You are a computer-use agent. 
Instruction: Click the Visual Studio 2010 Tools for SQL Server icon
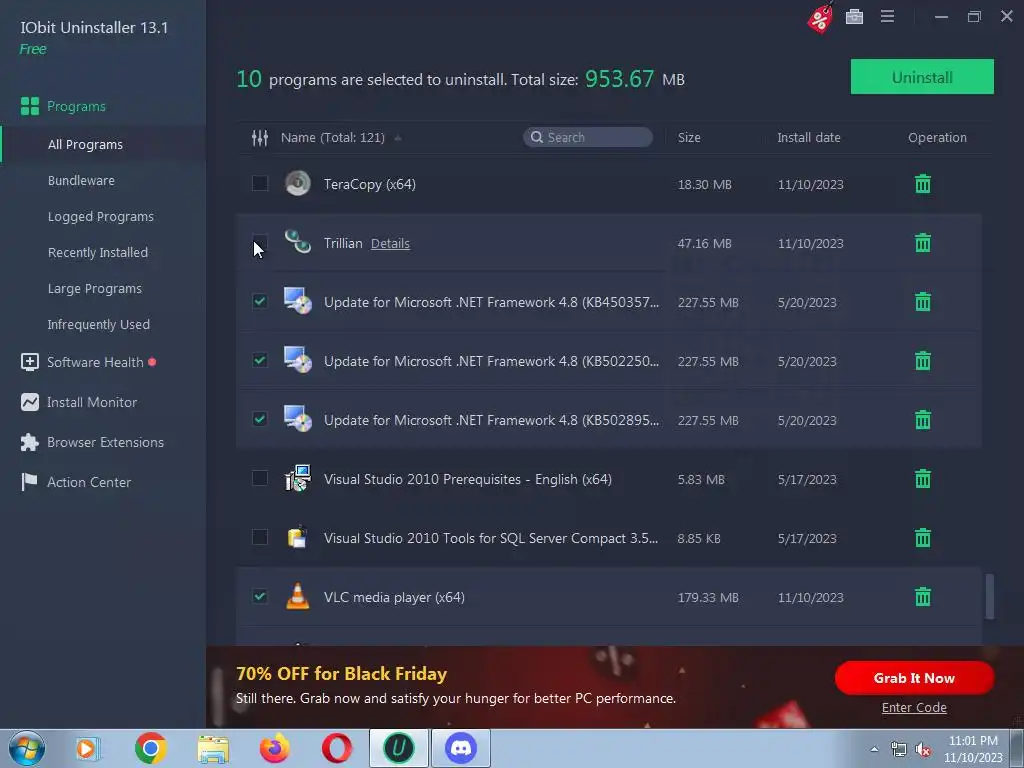click(298, 537)
